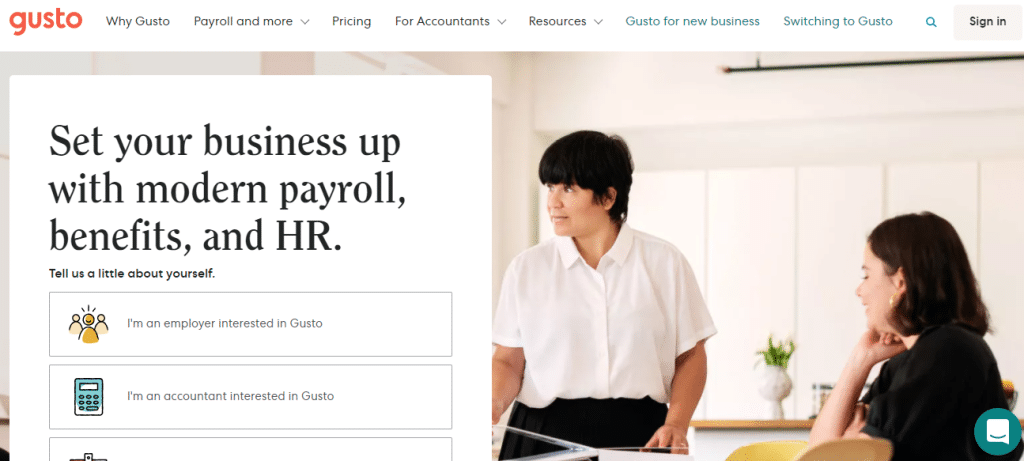Select I'm an accountant interested in Gusto

[251, 396]
